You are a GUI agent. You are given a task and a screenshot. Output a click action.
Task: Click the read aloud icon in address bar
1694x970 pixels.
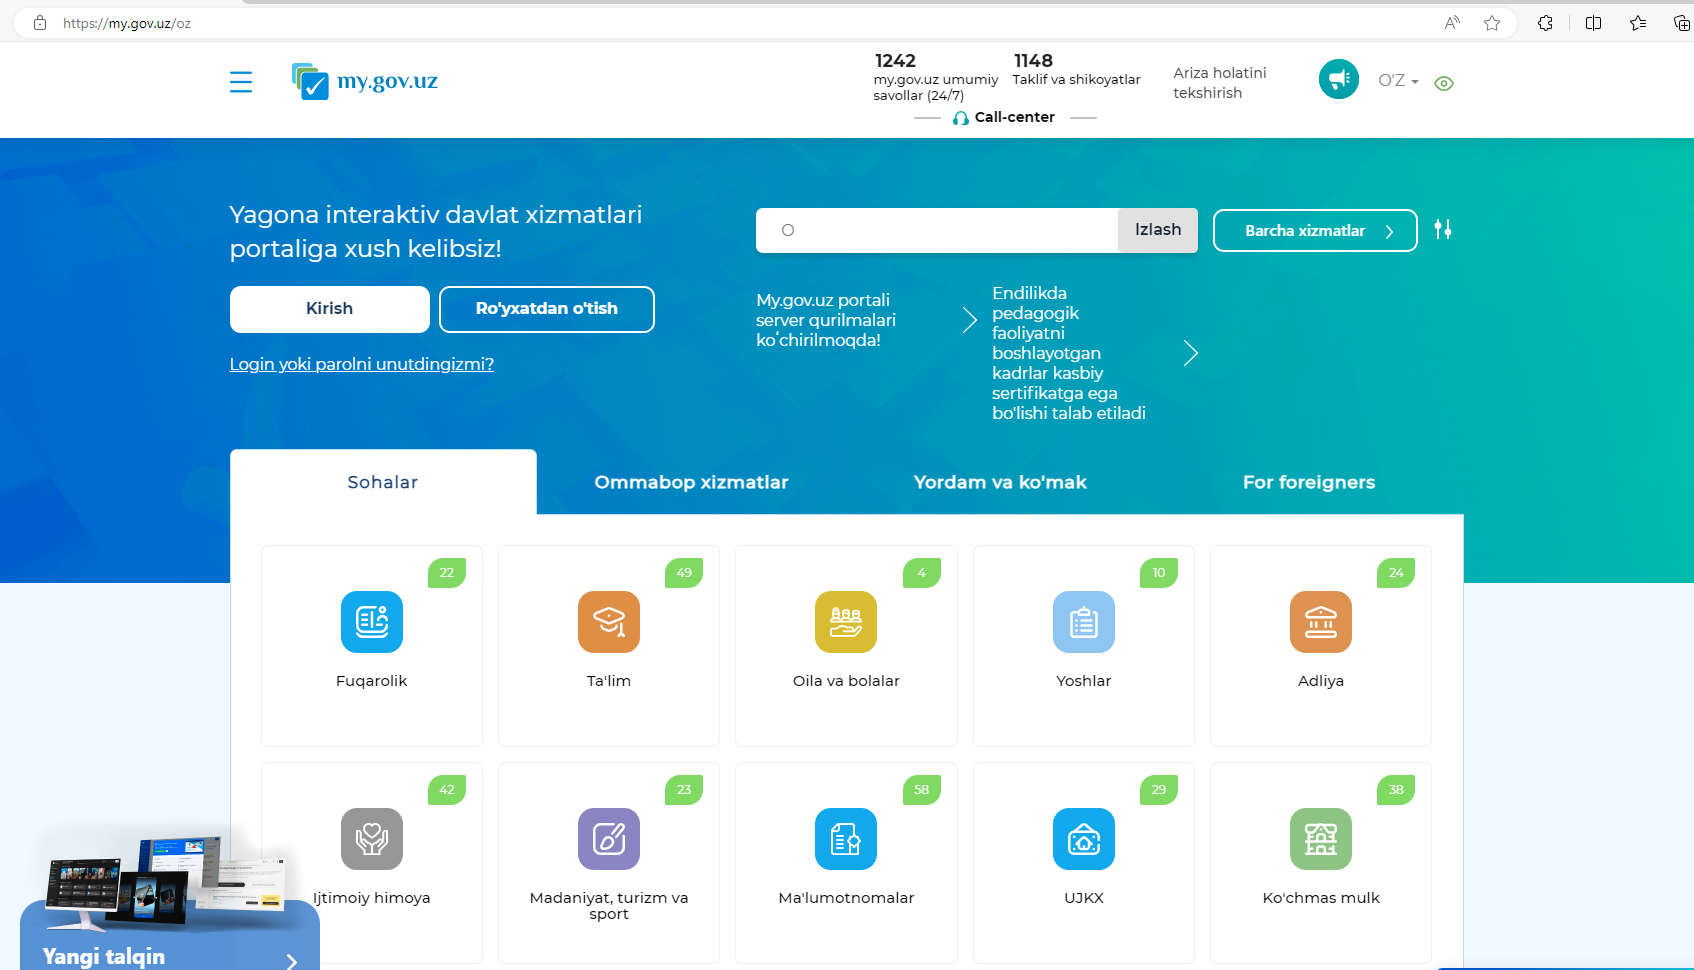1452,23
